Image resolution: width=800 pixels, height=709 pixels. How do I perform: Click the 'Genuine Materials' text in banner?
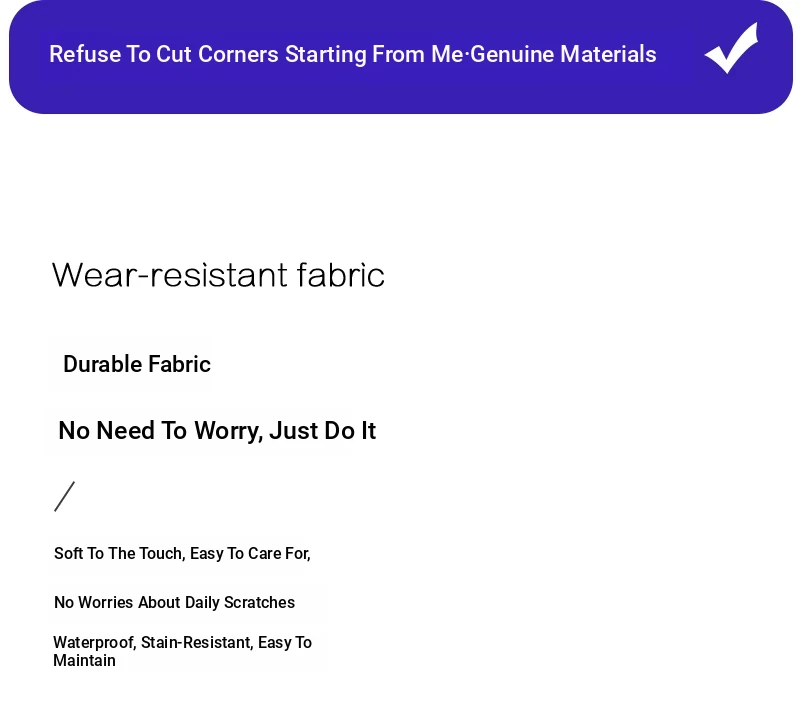point(563,55)
